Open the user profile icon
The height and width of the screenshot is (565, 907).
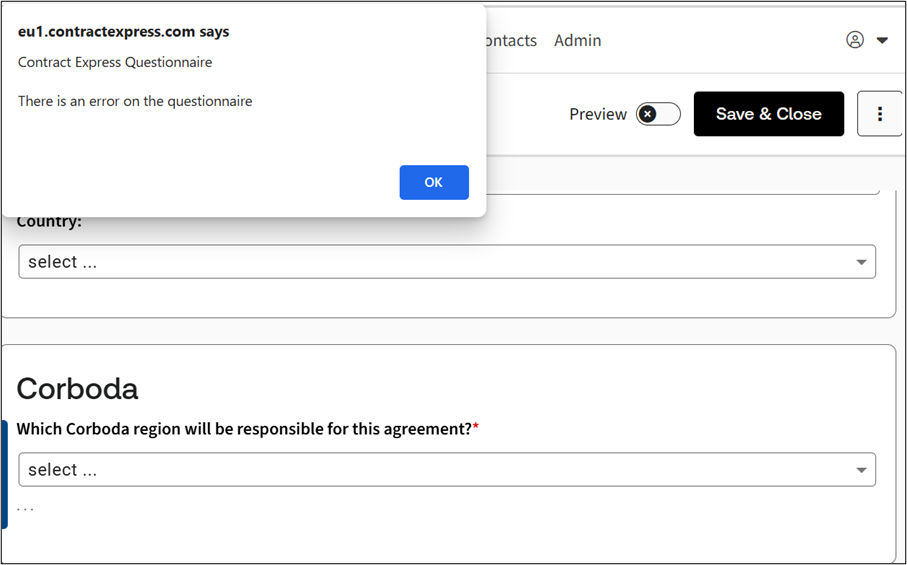[854, 40]
